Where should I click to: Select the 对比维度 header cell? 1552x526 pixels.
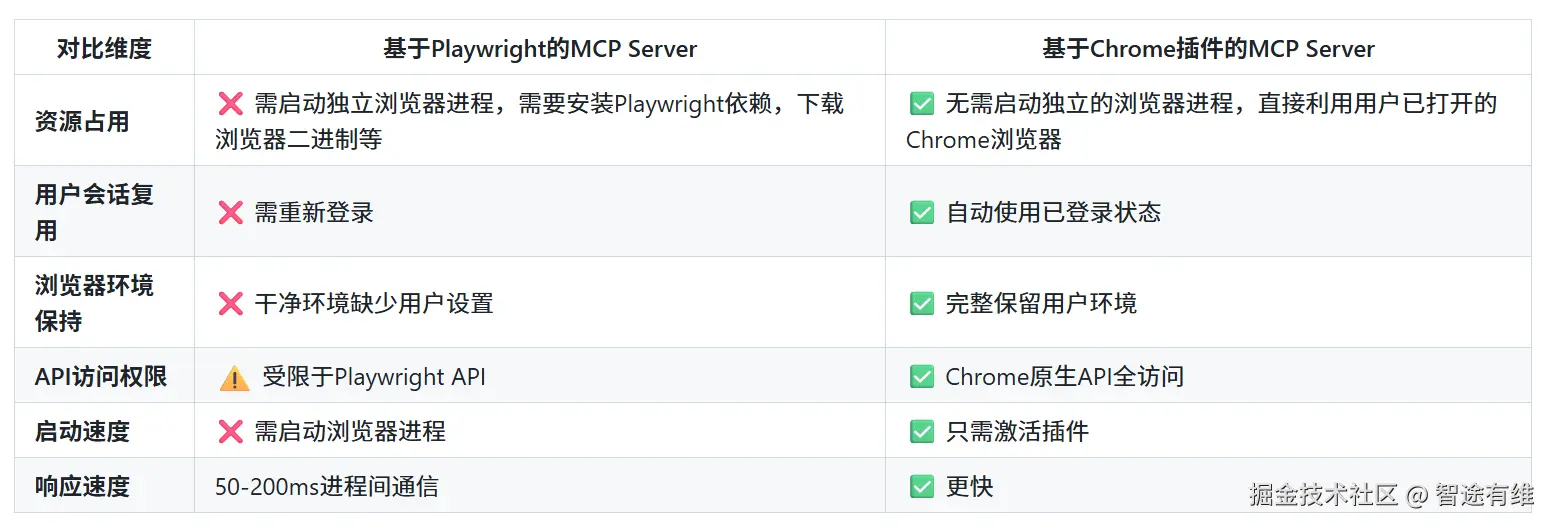point(104,48)
